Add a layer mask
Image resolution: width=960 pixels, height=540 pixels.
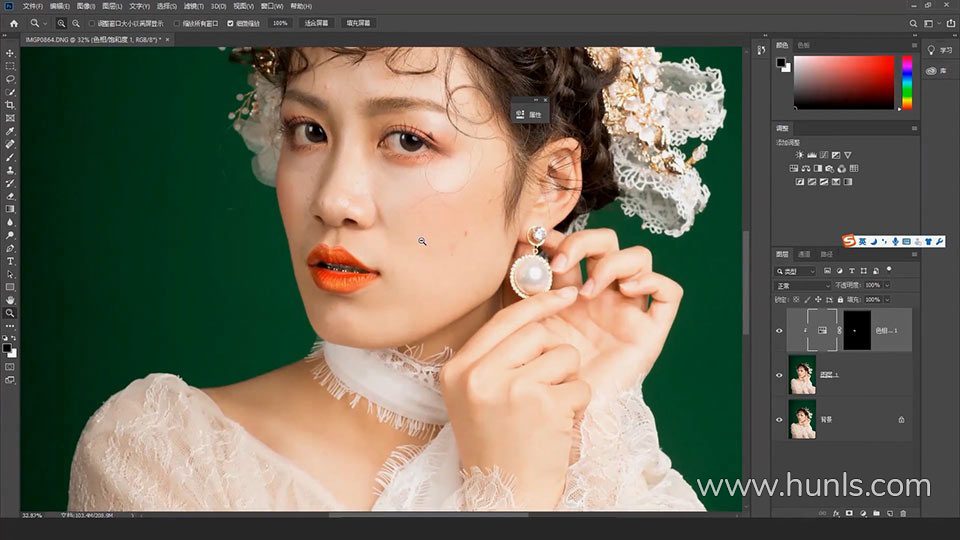[849, 513]
